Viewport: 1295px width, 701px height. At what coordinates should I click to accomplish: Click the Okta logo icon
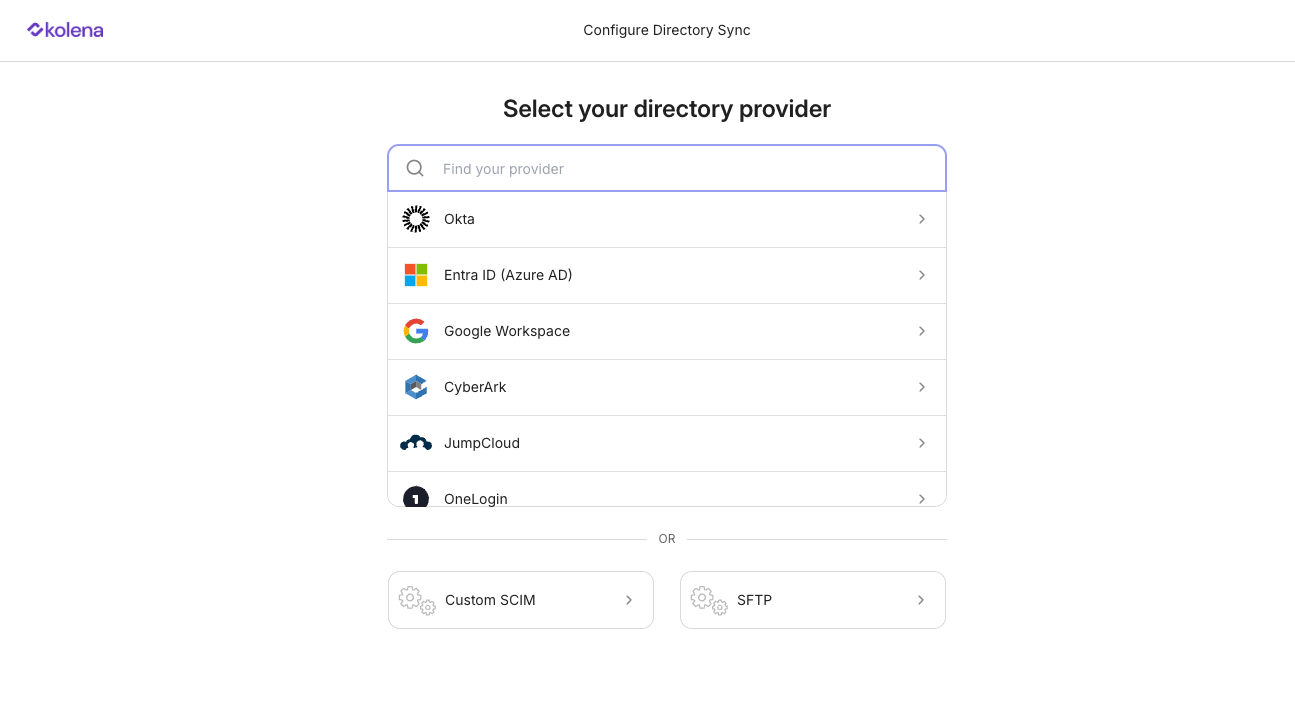click(415, 219)
